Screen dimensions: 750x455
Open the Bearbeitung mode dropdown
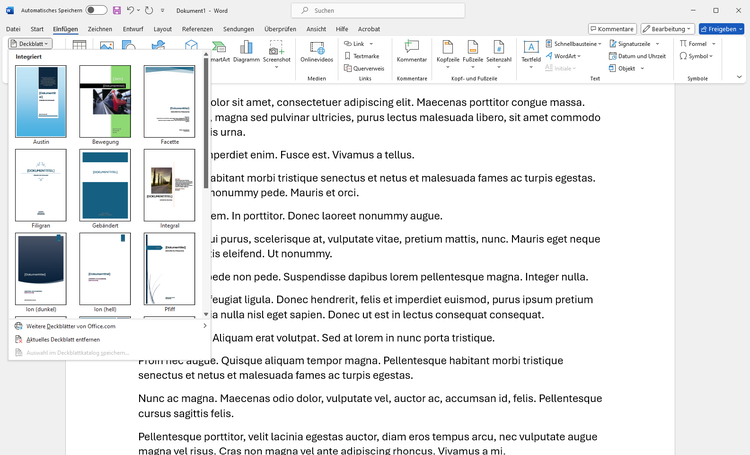click(668, 29)
